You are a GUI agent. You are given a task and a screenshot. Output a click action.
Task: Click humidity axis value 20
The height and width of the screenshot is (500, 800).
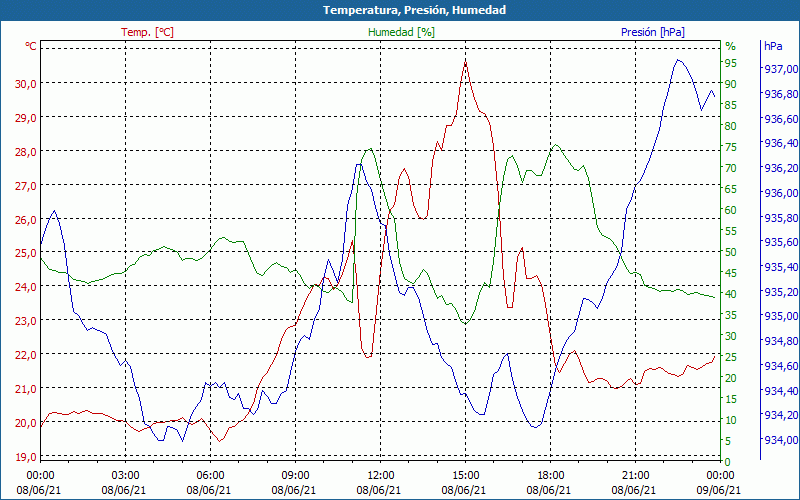(x=731, y=378)
